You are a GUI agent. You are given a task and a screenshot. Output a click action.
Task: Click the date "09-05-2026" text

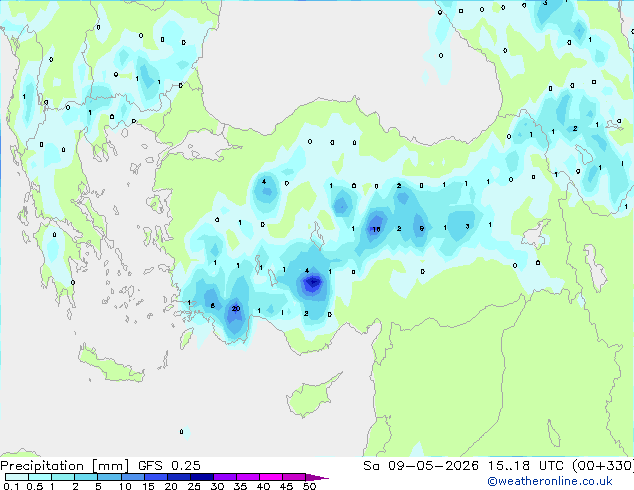tap(433, 466)
